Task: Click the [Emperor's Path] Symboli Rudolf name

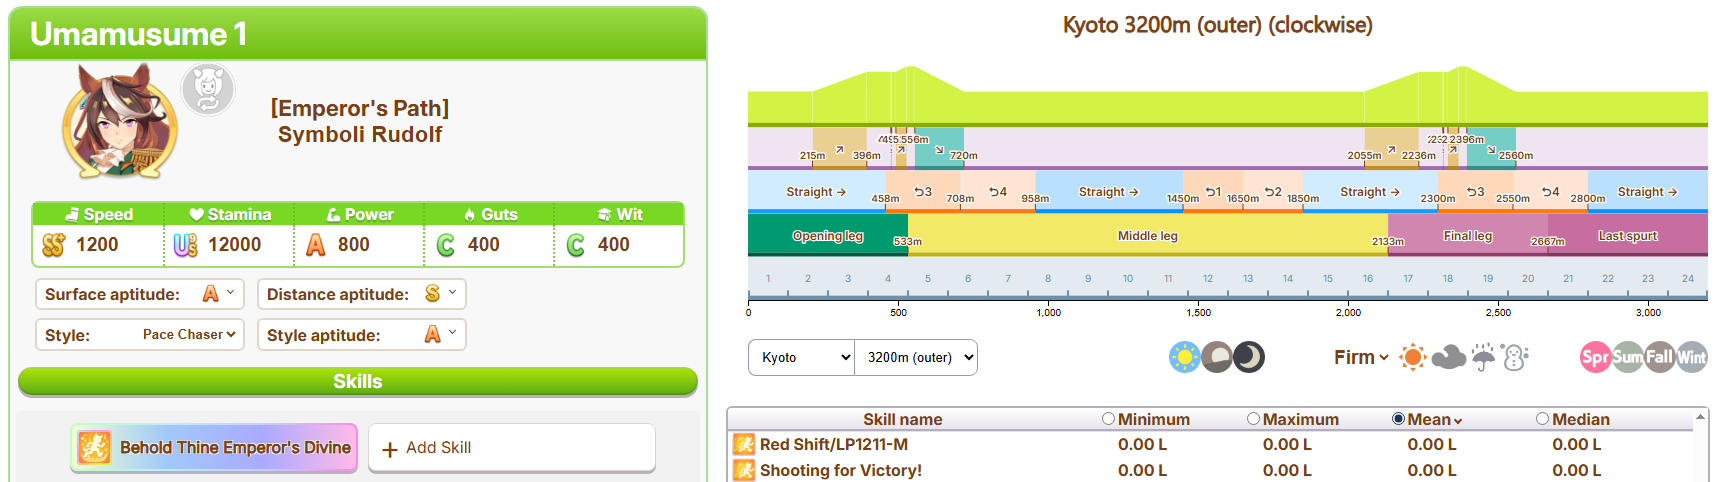Action: [360, 121]
